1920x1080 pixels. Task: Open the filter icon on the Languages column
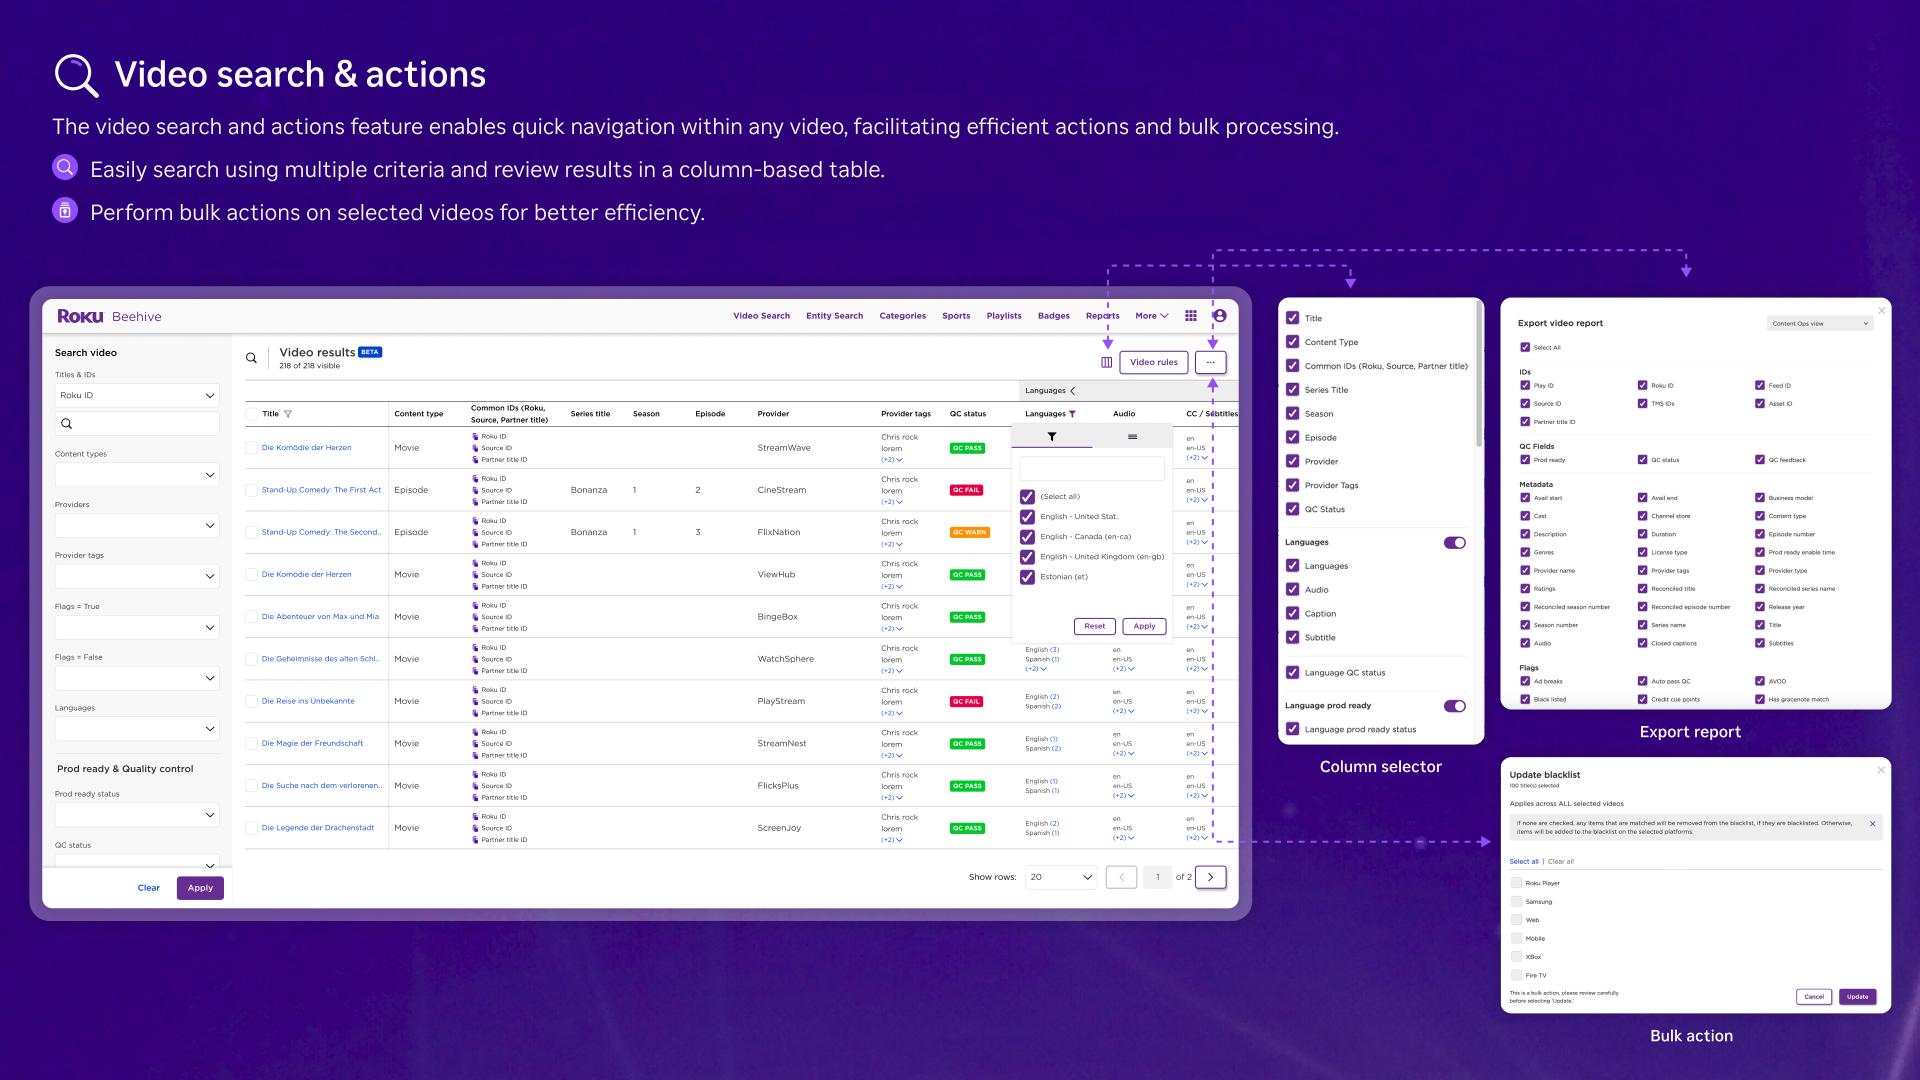click(1072, 413)
